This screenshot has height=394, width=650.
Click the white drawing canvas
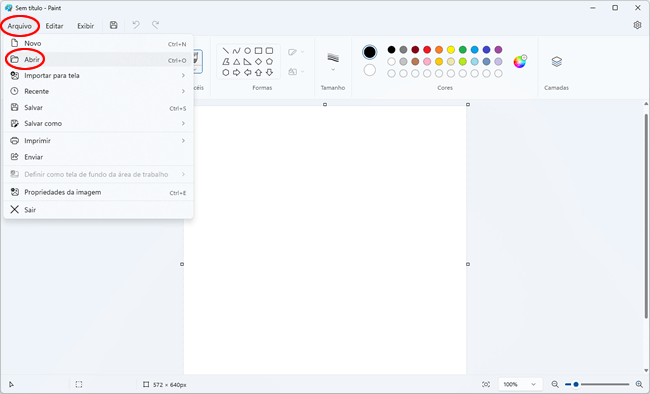coord(325,240)
